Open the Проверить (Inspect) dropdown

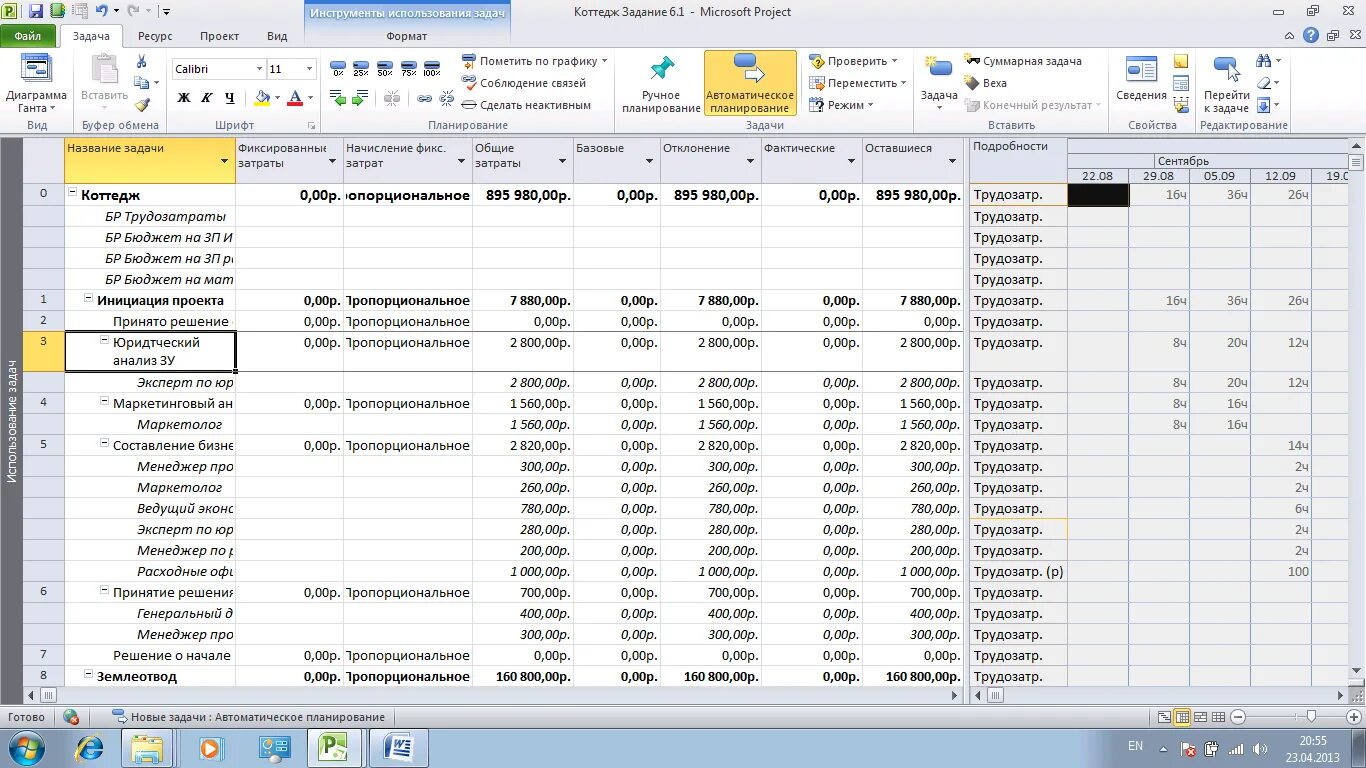coord(894,61)
